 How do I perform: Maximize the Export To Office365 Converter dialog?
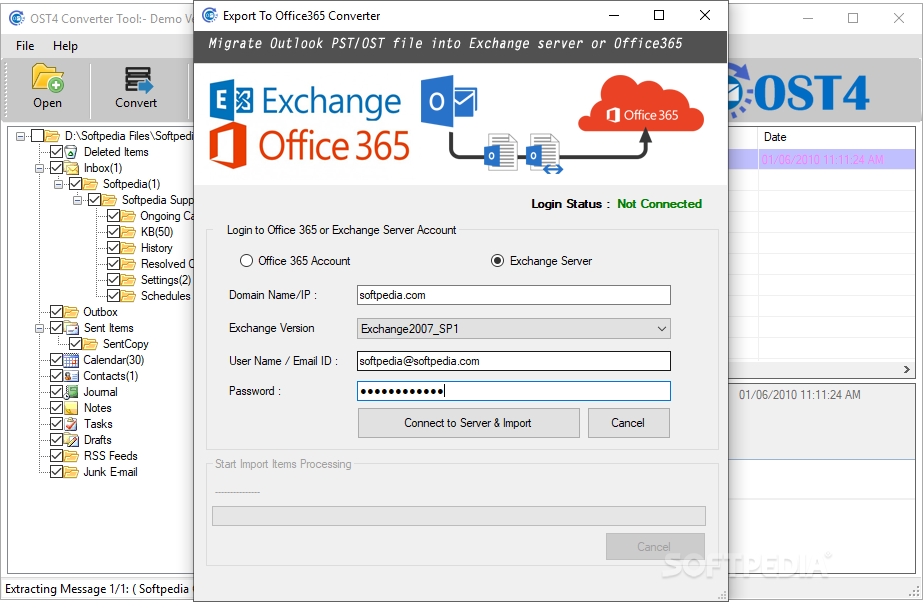pos(659,15)
